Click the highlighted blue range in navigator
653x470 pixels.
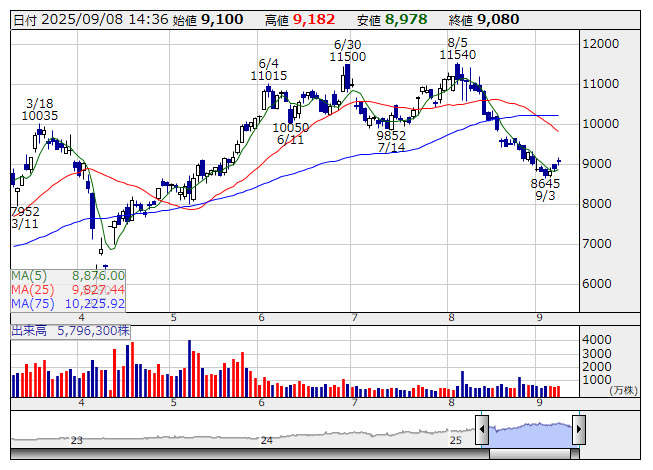531,434
